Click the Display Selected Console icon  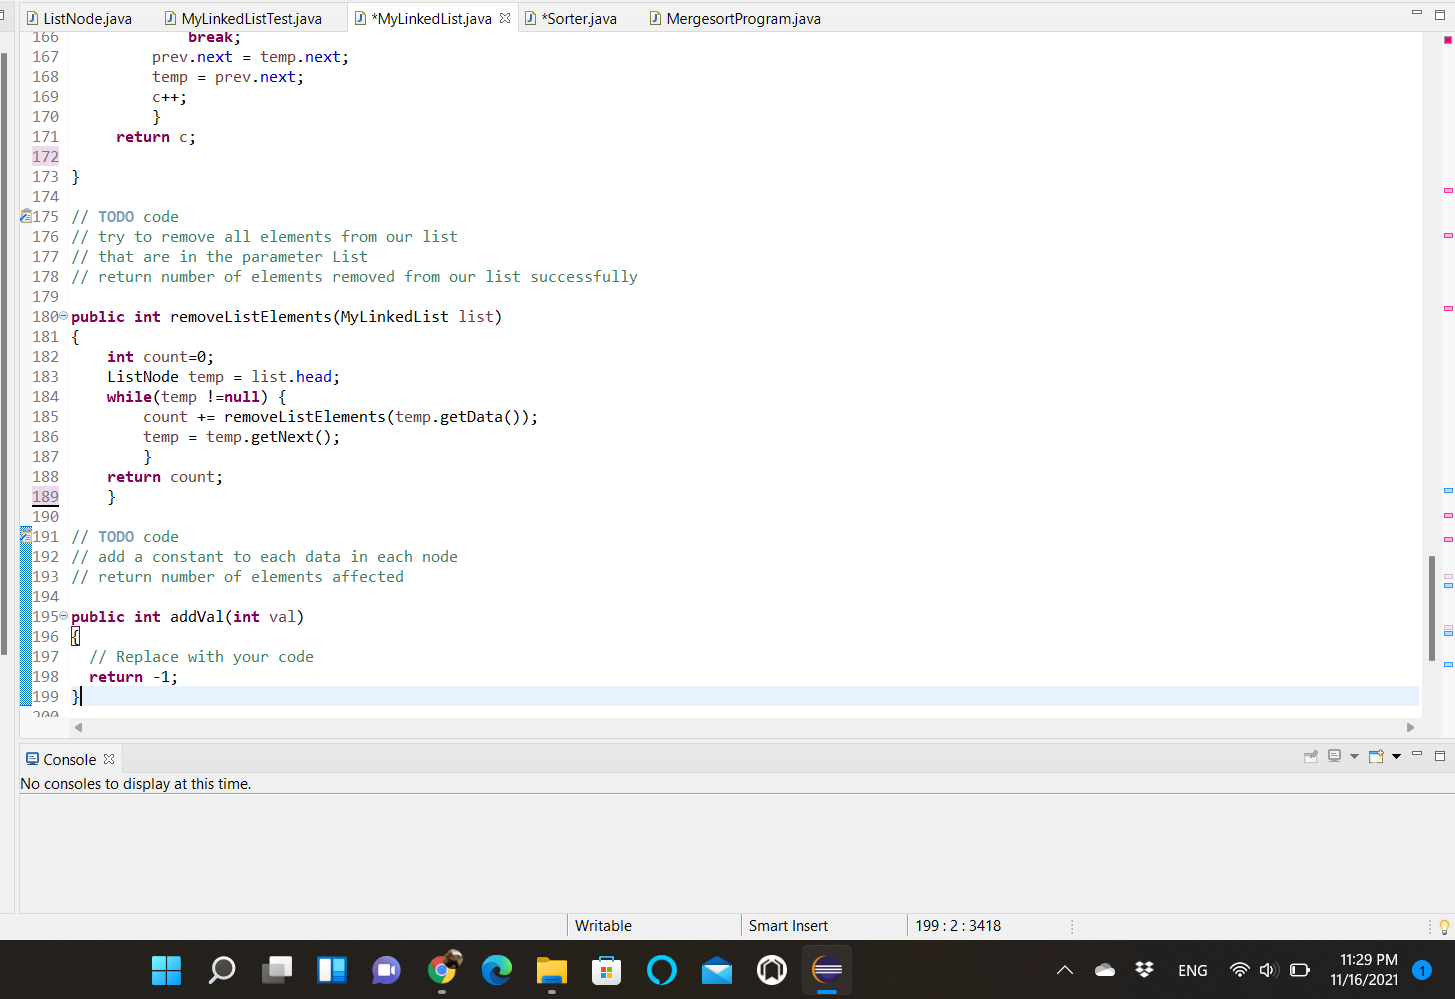coord(1334,756)
